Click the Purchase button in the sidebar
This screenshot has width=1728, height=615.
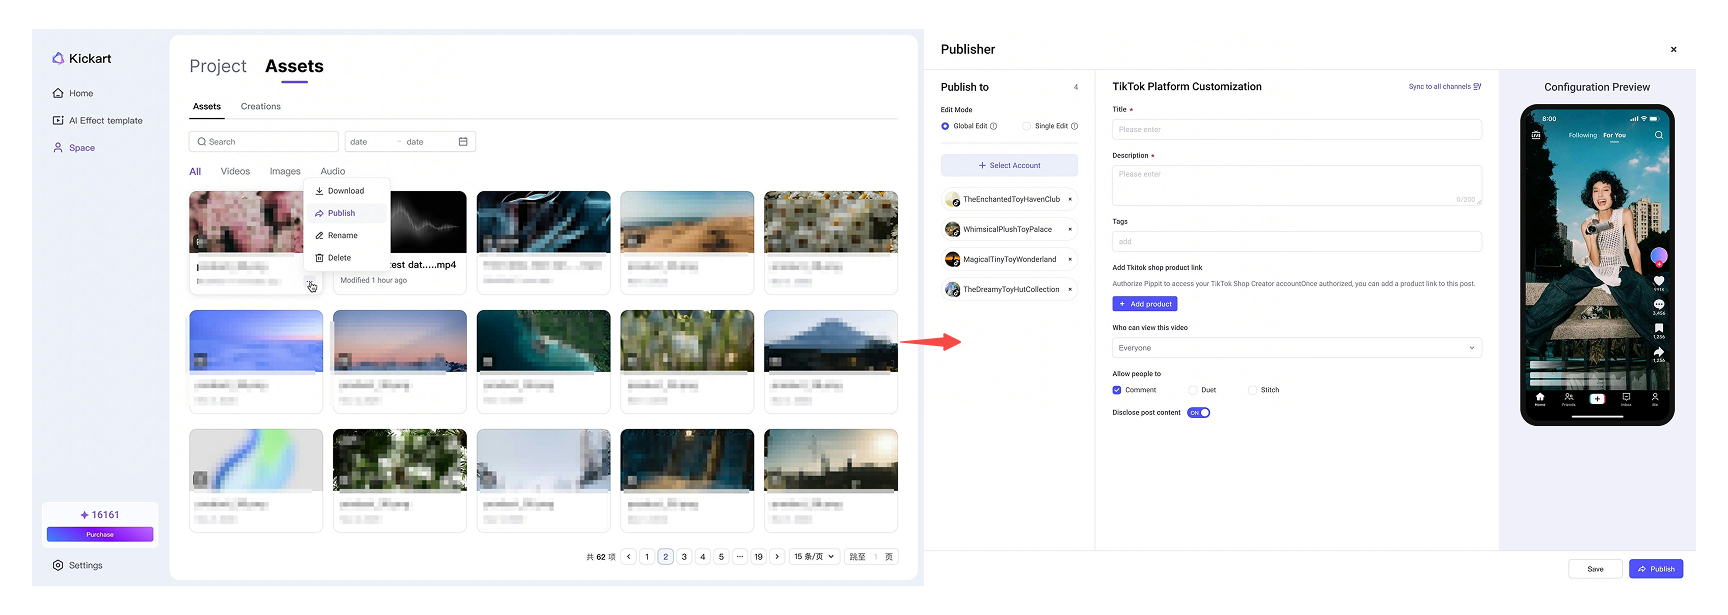[100, 534]
